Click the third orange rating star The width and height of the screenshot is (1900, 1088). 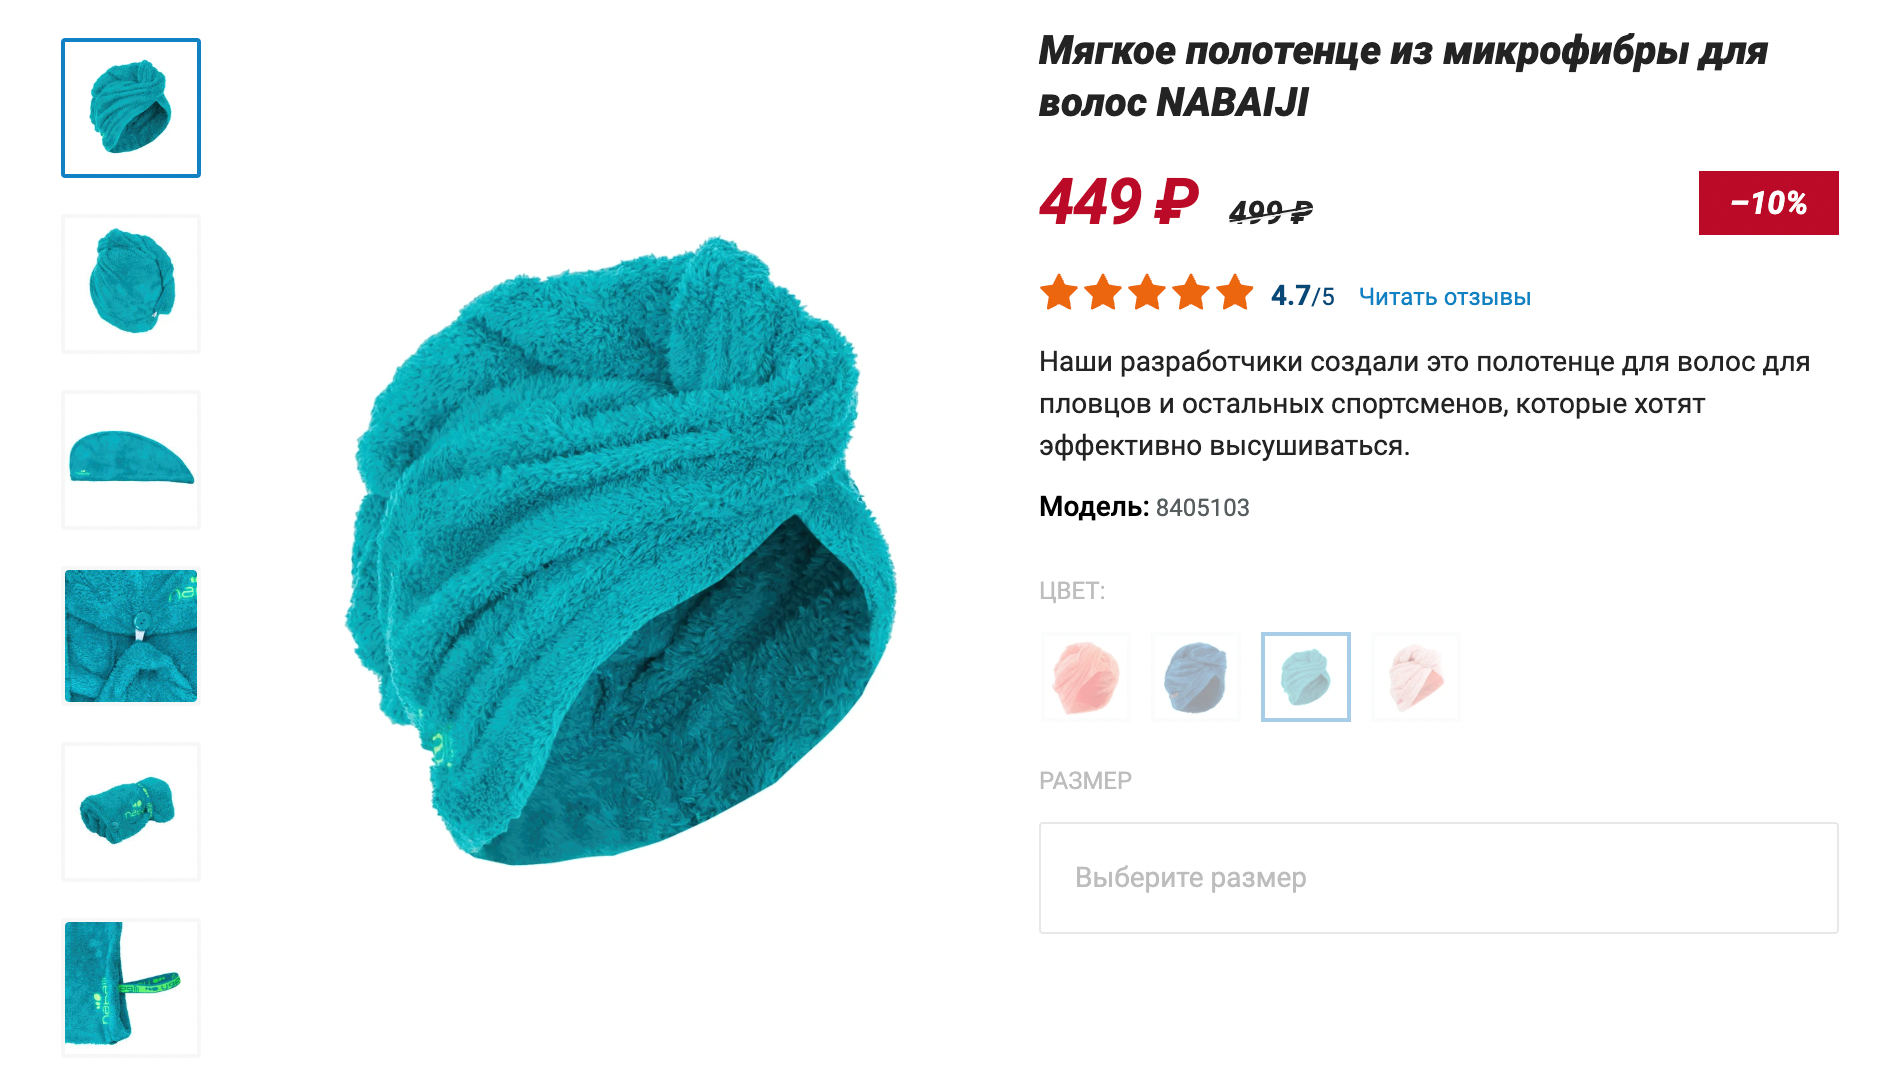[x=1147, y=293]
